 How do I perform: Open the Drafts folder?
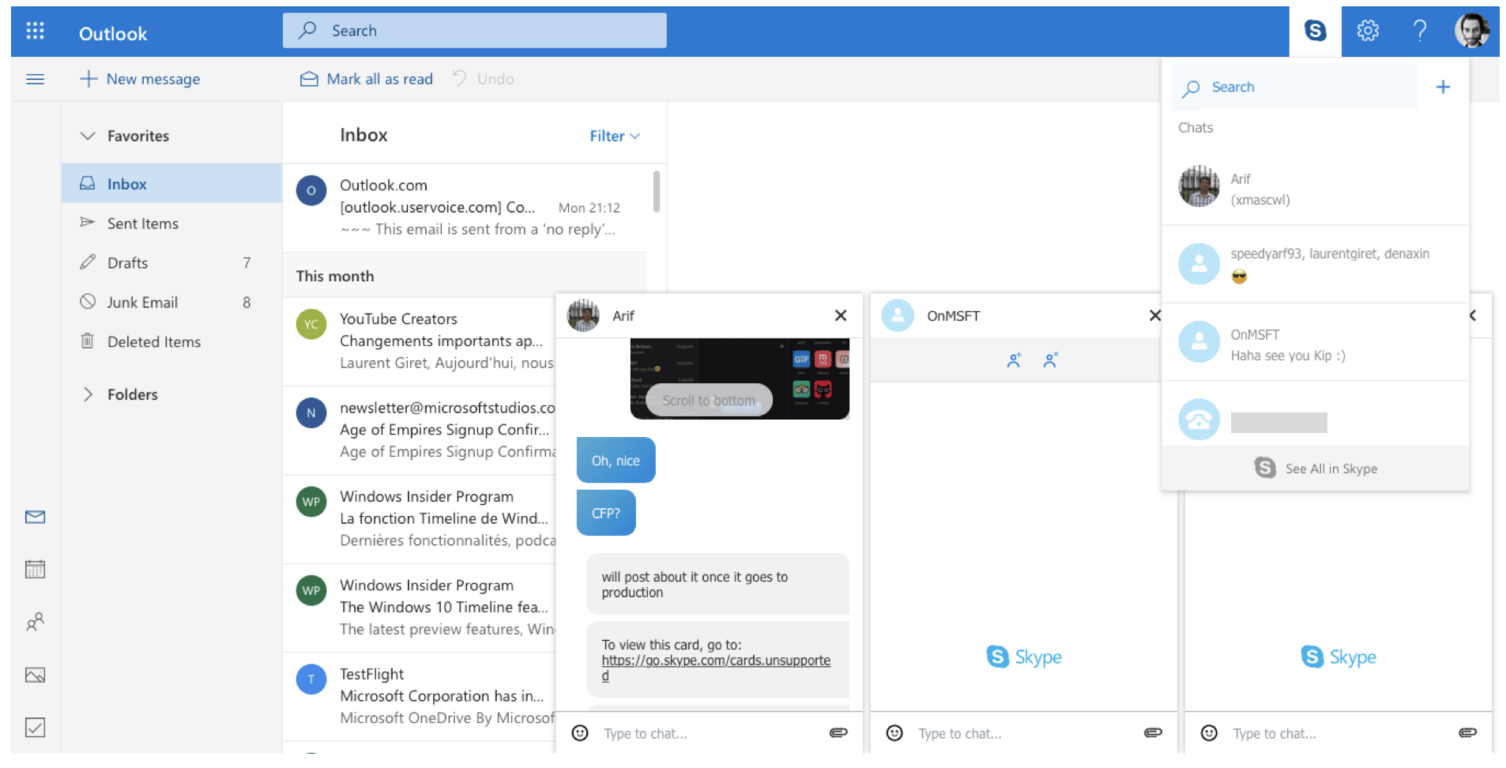coord(171,263)
